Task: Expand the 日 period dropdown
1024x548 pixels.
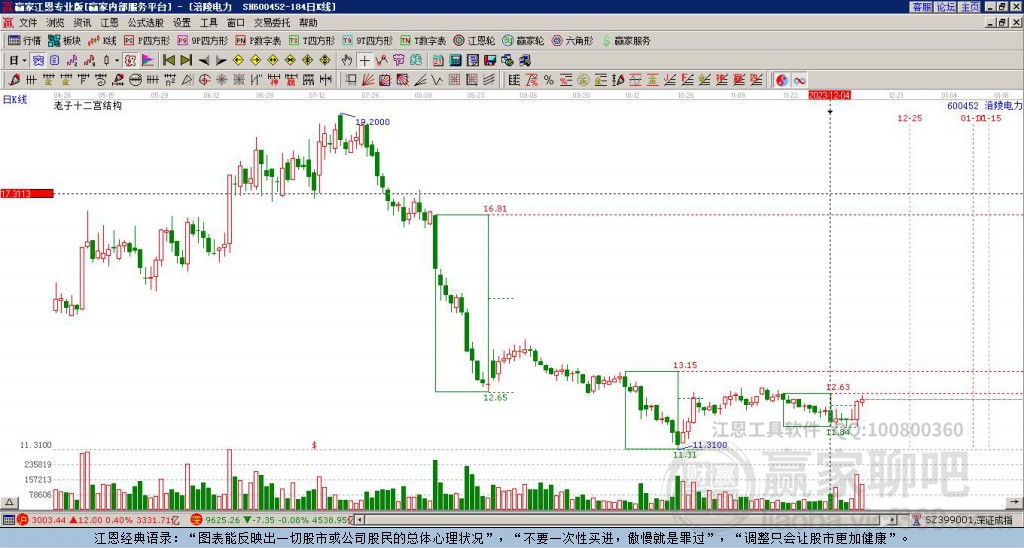Action: (24, 61)
